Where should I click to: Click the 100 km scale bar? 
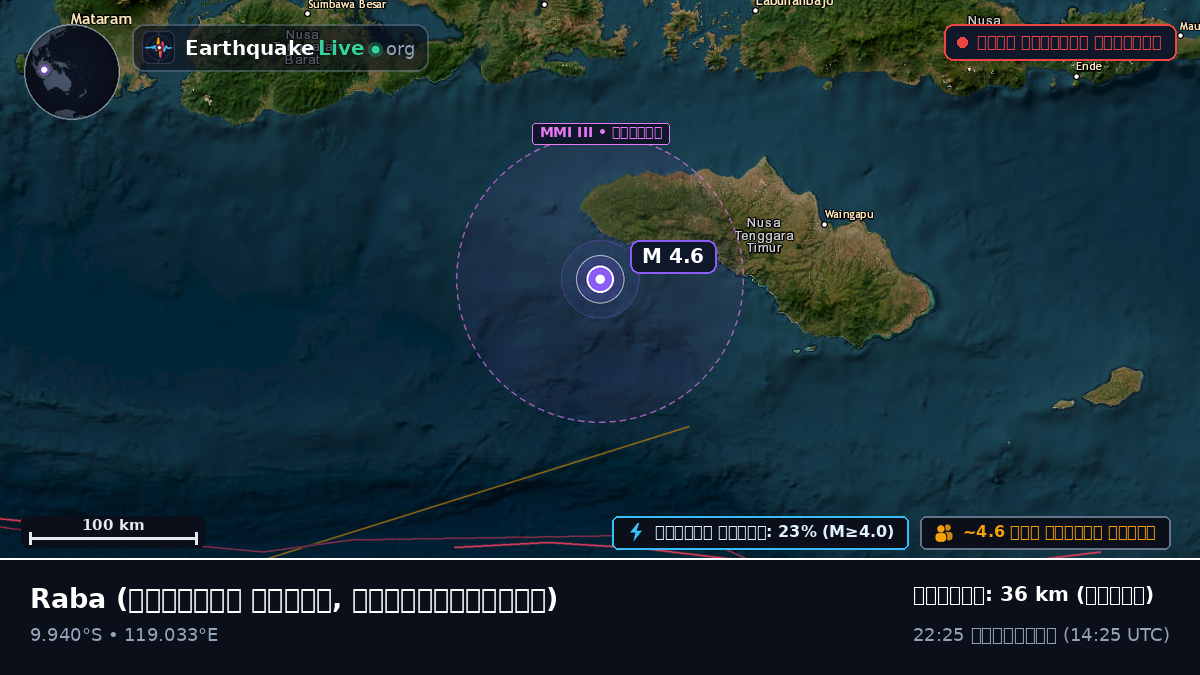tap(113, 532)
